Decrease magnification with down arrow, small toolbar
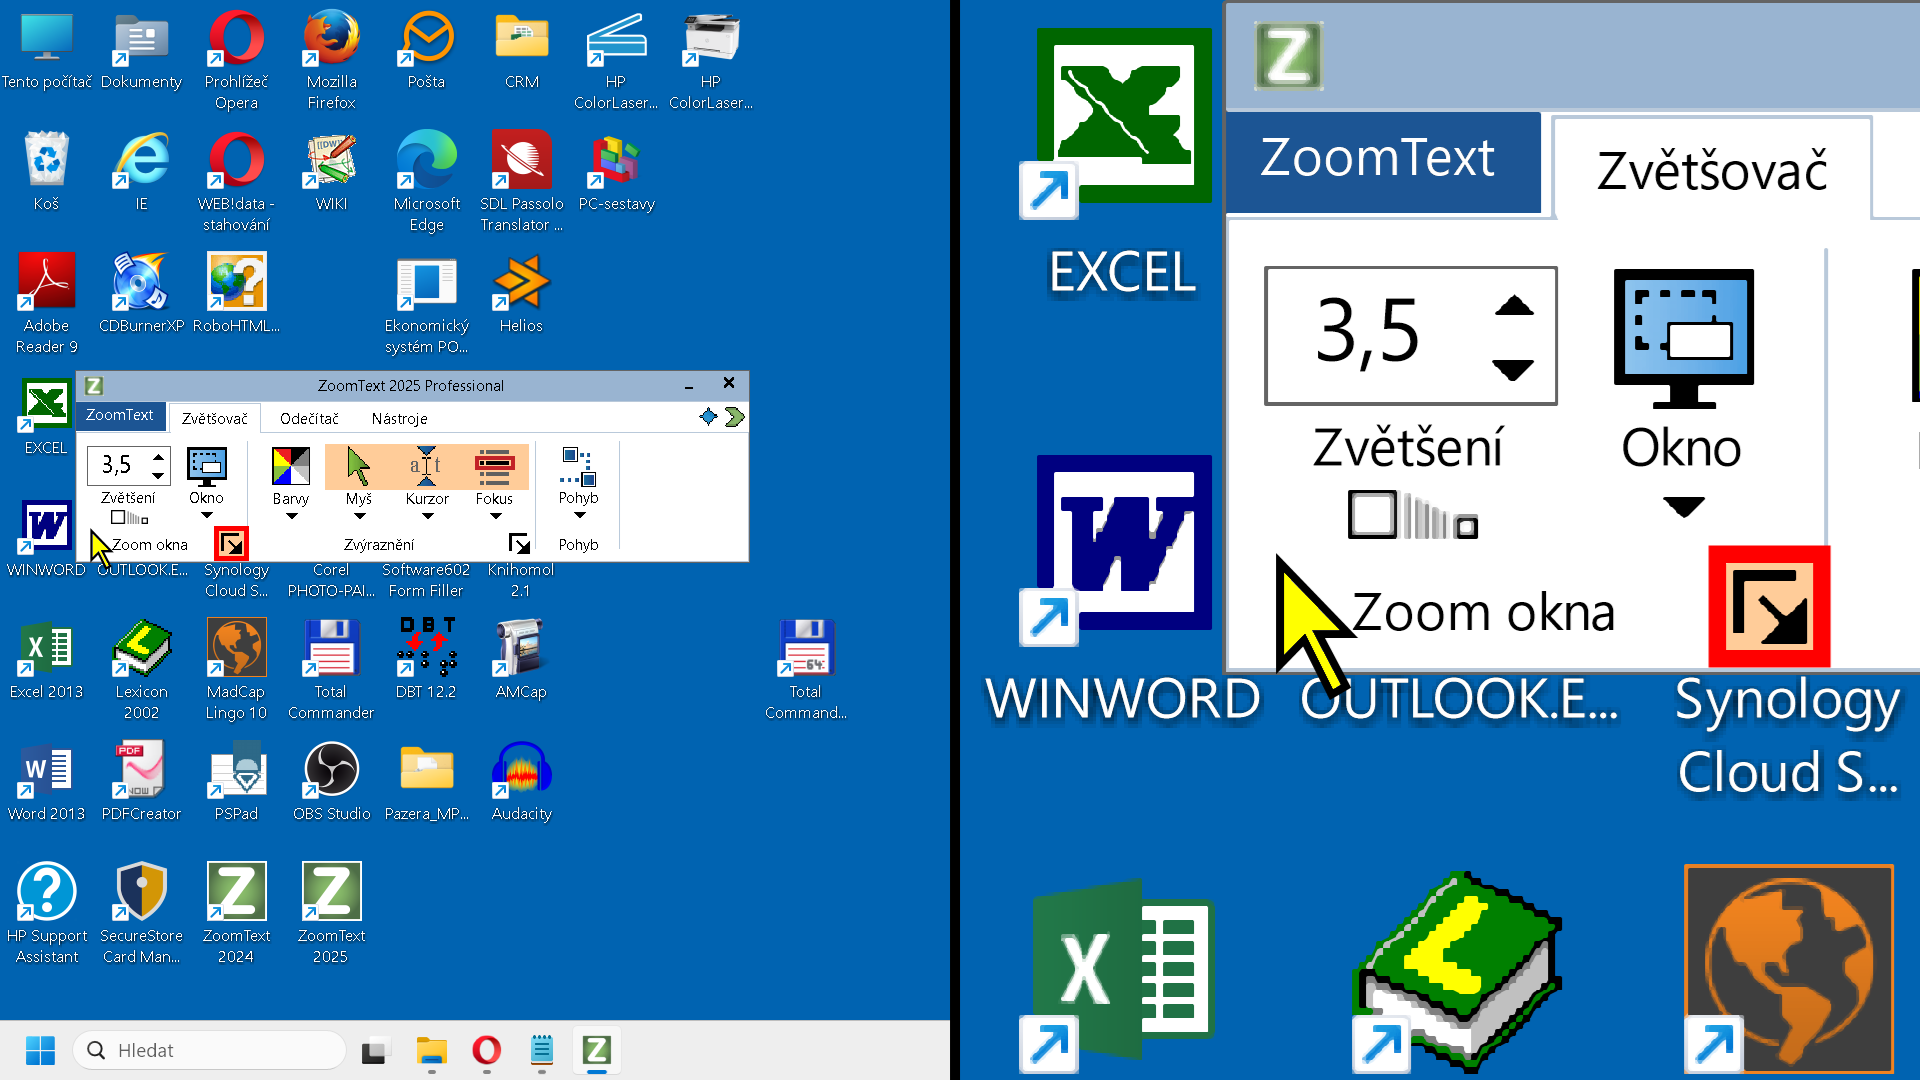Image resolution: width=1920 pixels, height=1080 pixels. pyautogui.click(x=158, y=474)
